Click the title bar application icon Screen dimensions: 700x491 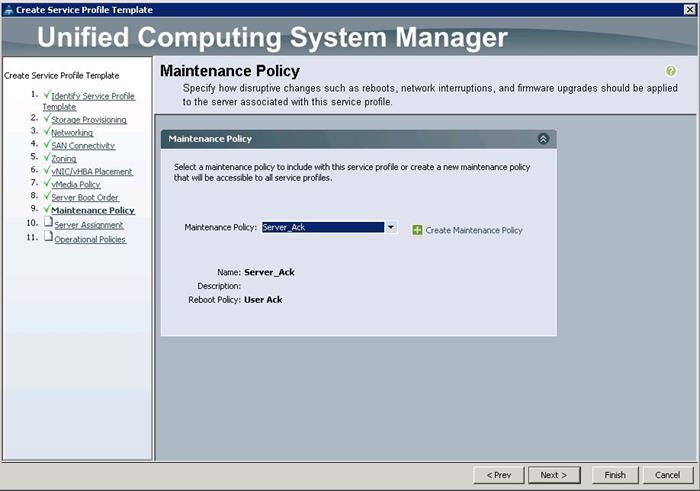(8, 10)
